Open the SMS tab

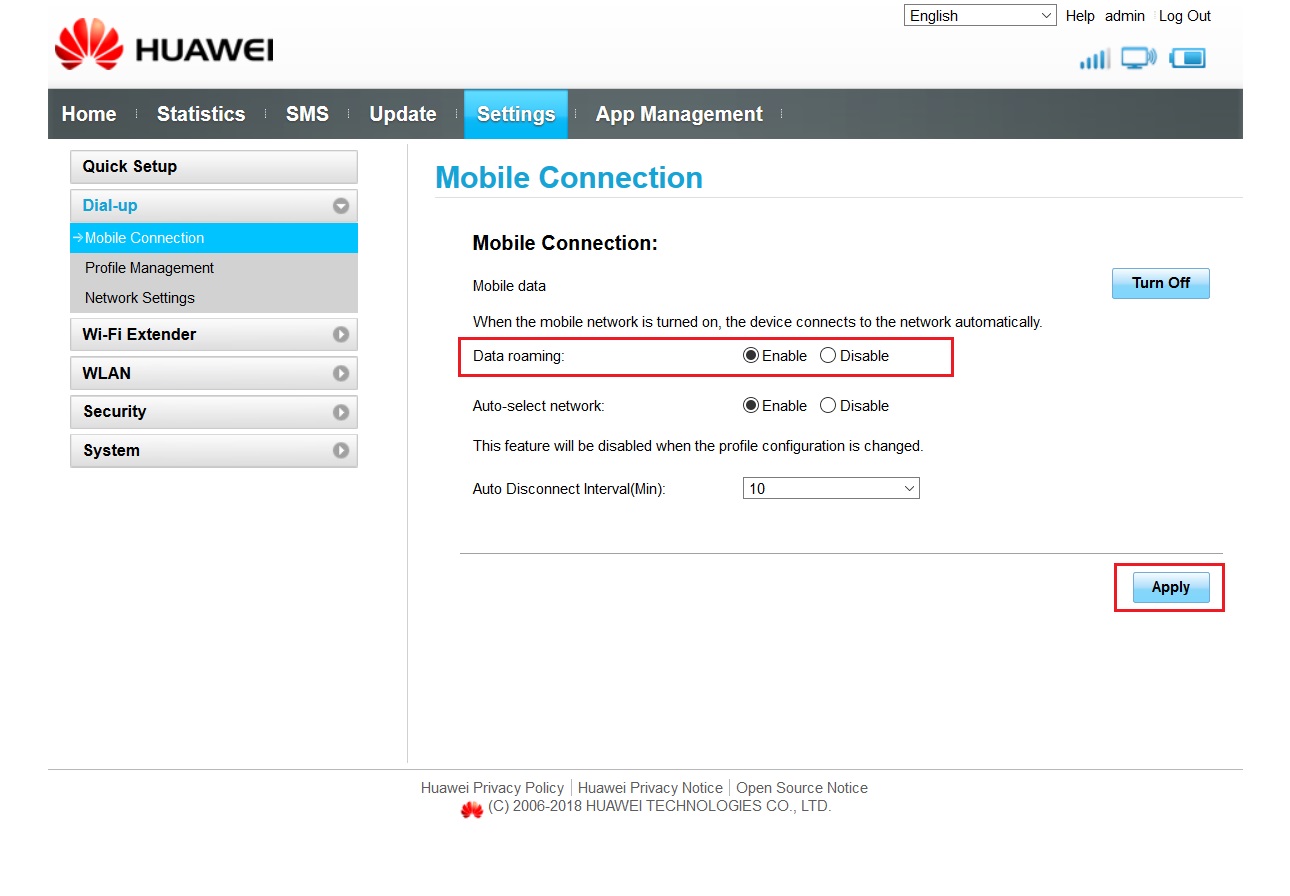[307, 114]
